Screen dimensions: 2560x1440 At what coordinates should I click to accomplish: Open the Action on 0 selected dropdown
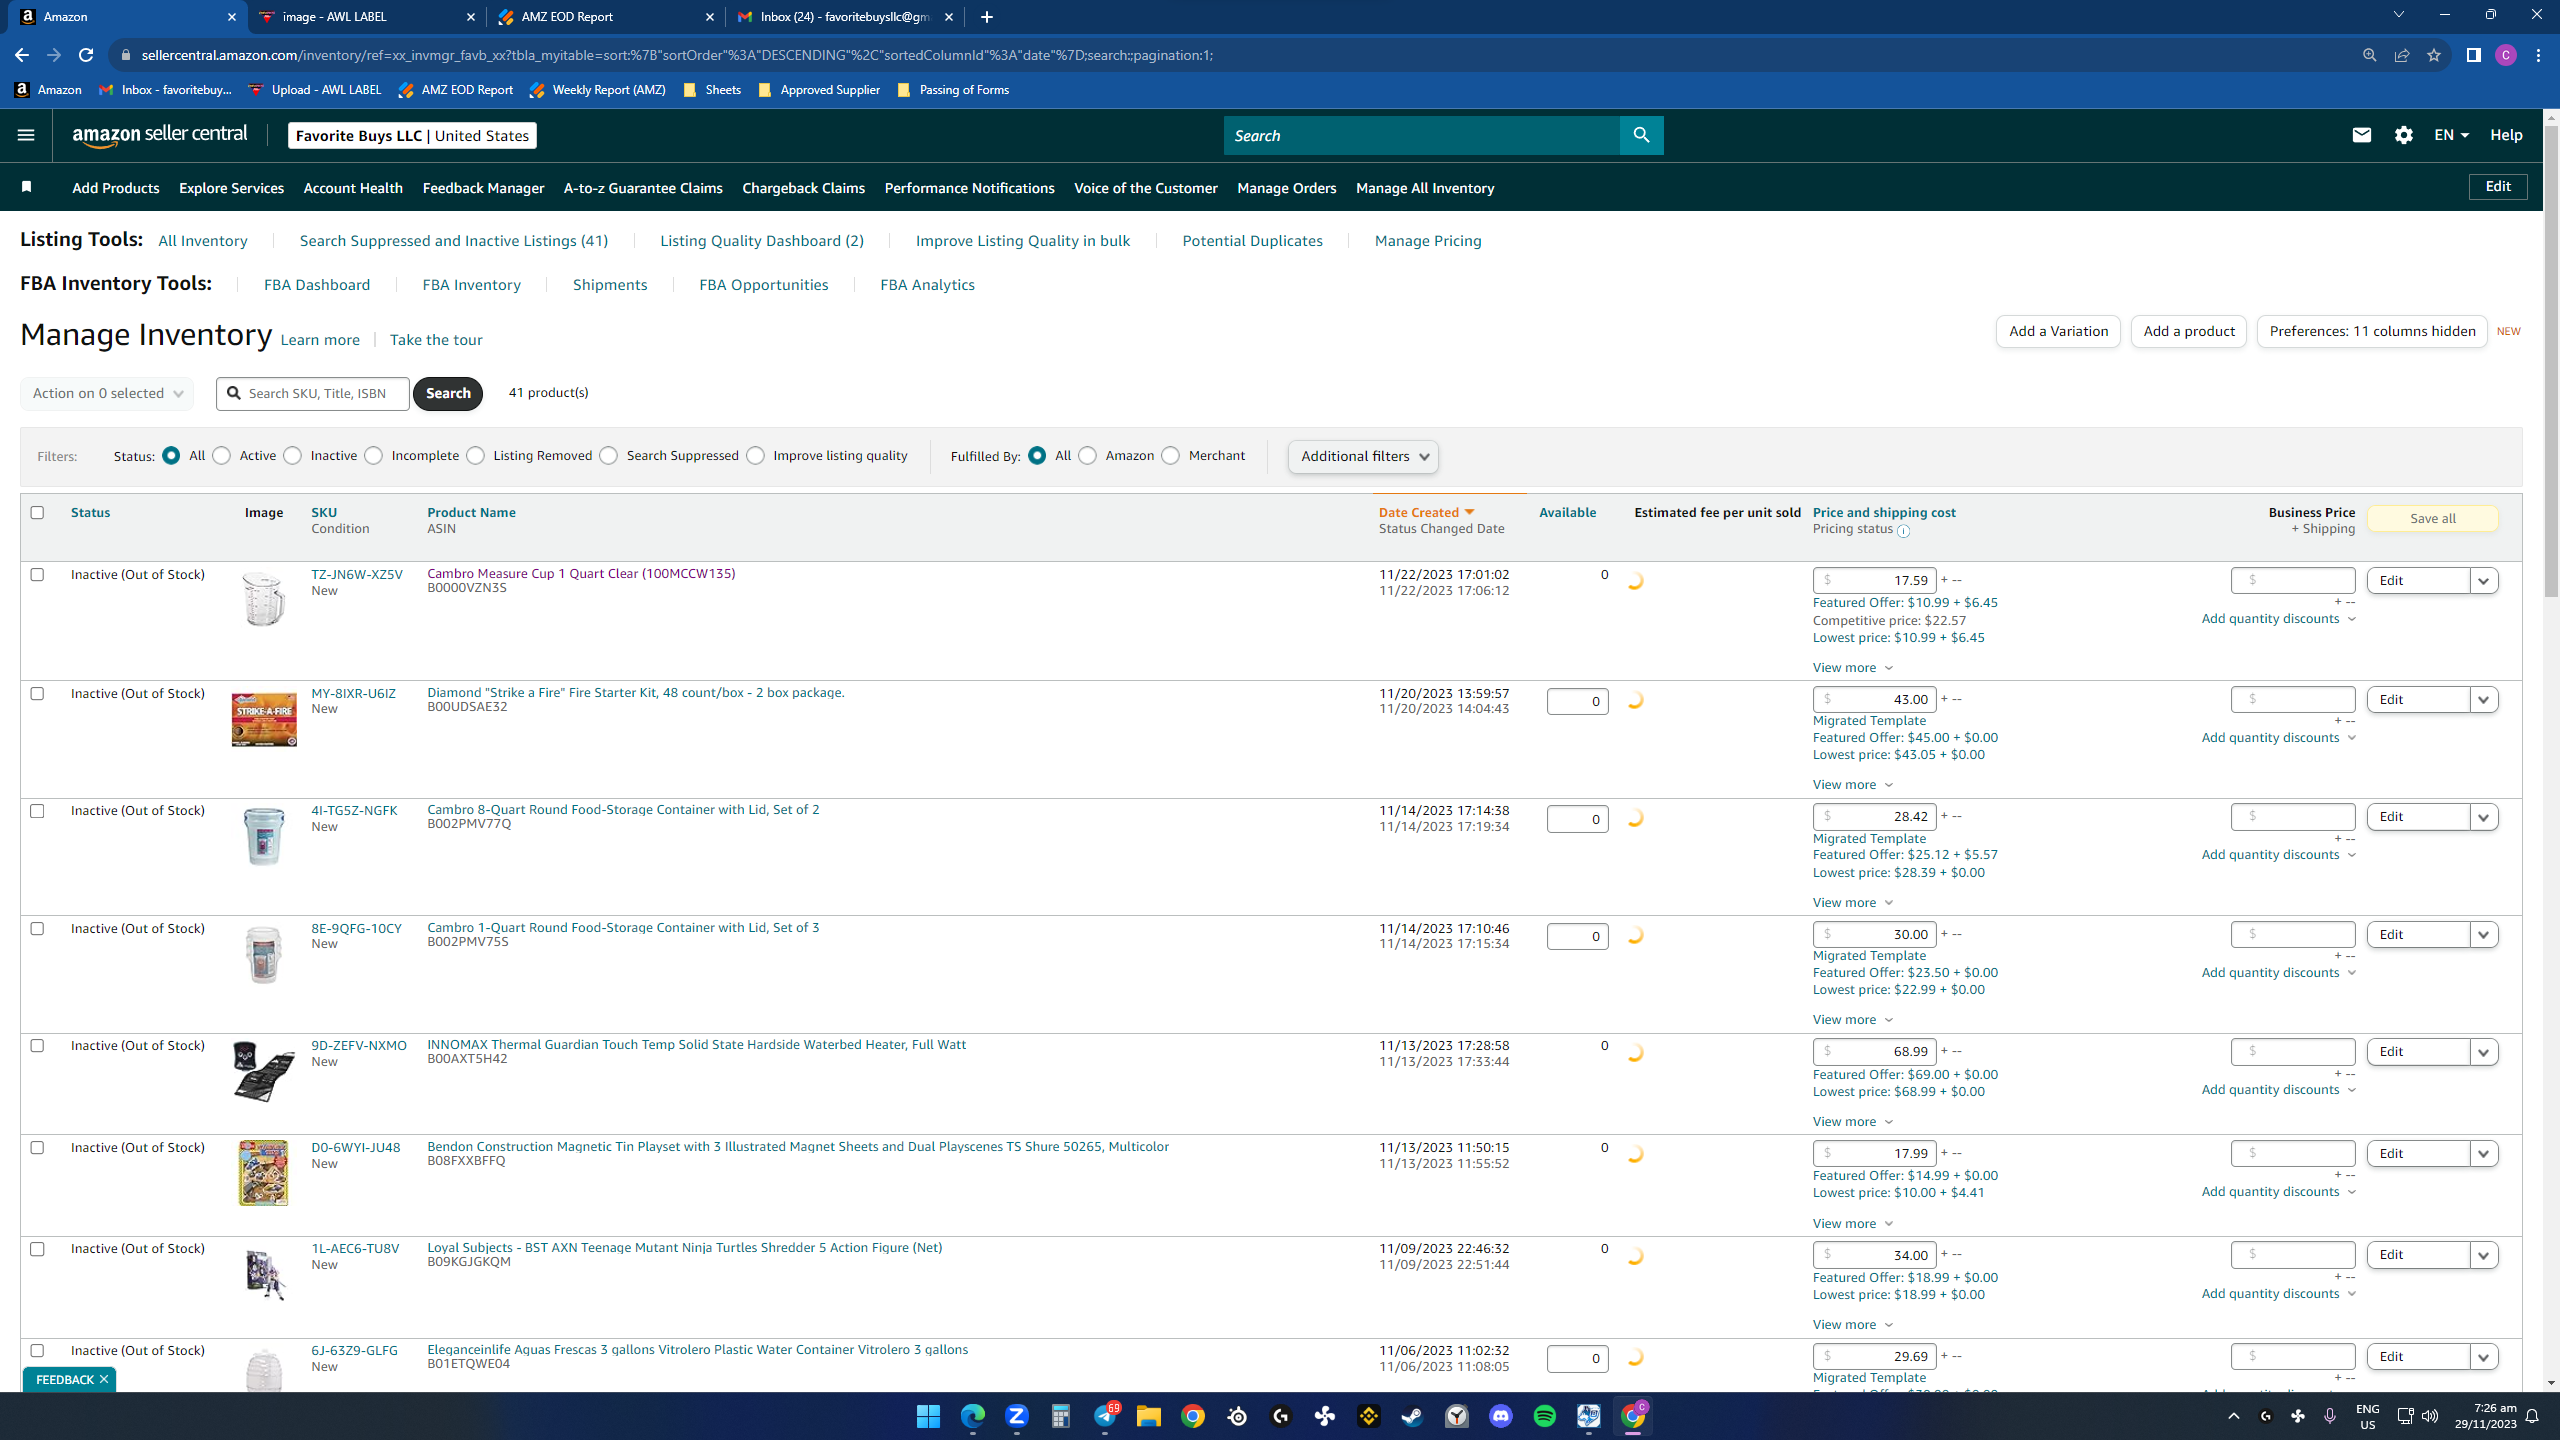(x=107, y=393)
